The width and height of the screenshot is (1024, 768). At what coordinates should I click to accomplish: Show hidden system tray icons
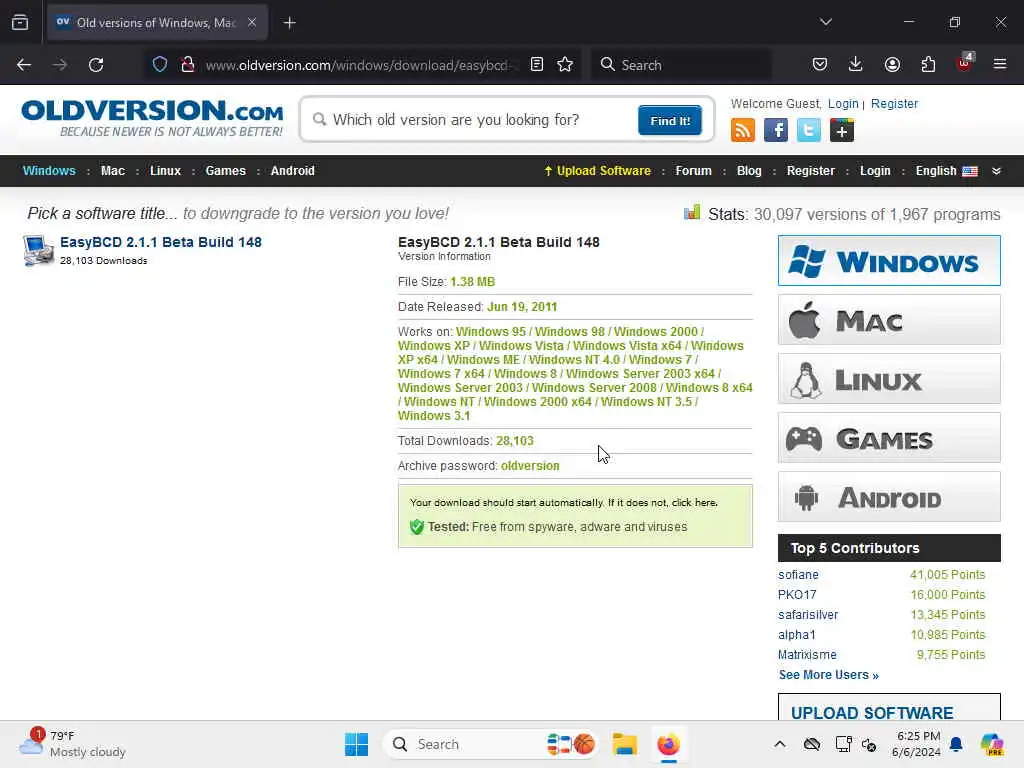(x=780, y=744)
